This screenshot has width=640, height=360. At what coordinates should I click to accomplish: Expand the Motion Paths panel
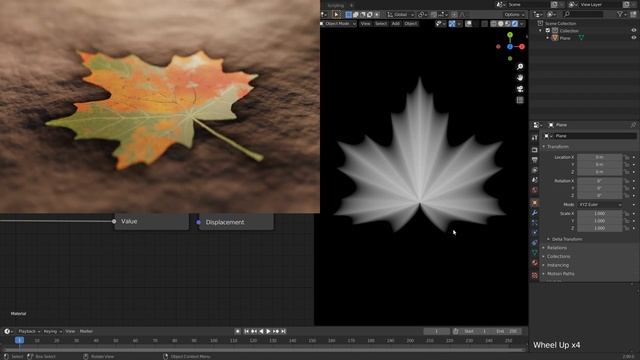pyautogui.click(x=560, y=273)
